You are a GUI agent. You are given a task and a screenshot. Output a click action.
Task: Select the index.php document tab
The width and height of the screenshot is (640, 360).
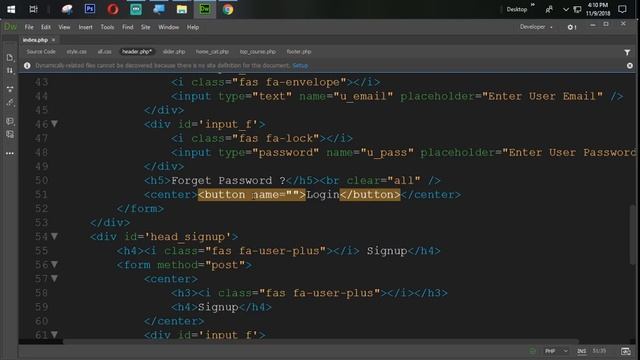point(35,40)
